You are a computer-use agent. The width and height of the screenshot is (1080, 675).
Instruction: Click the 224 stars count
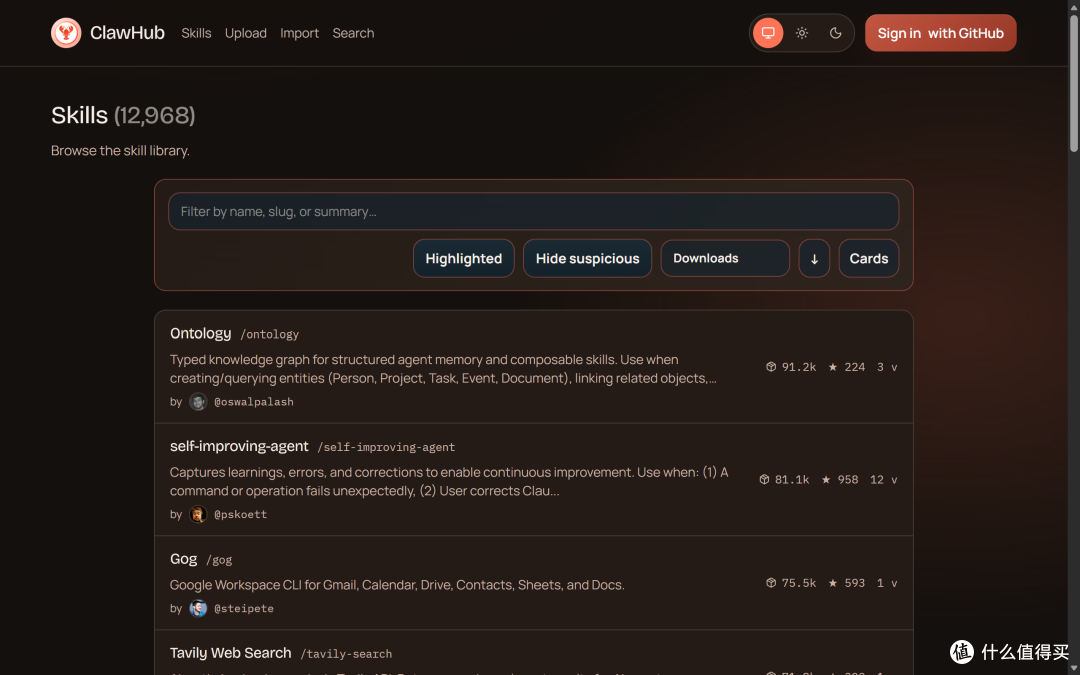tap(855, 367)
